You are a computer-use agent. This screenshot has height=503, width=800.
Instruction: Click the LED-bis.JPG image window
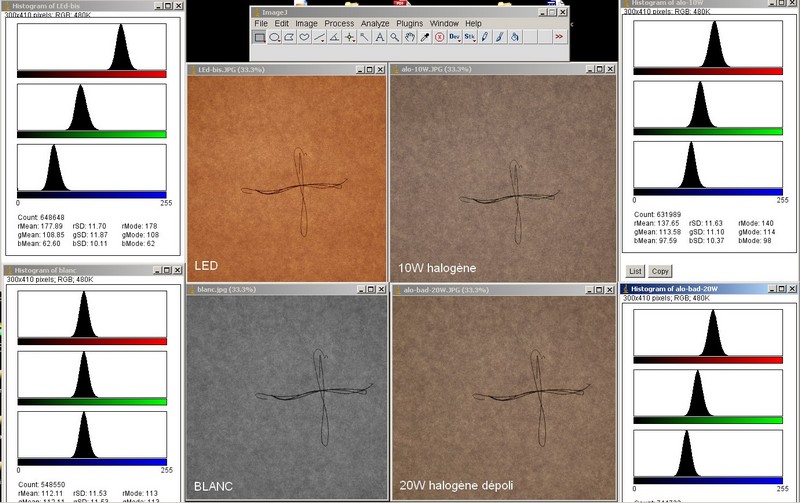pos(286,180)
